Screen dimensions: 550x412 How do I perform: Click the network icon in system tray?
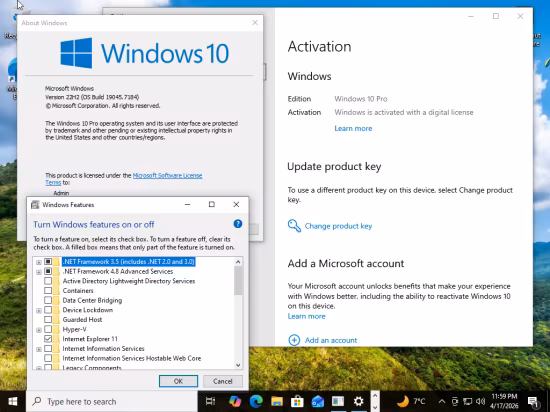pos(467,401)
